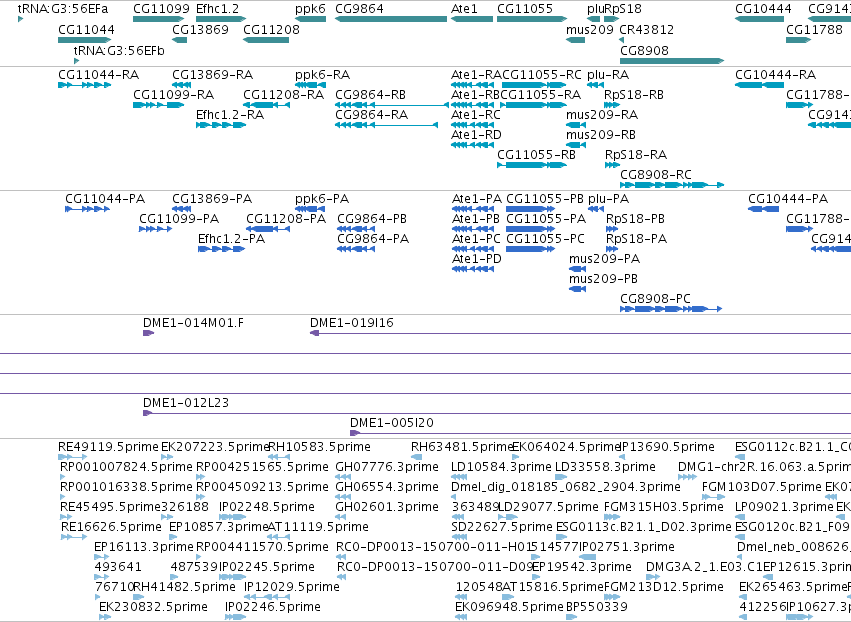Click the CG10444-RA transcript label
Screen dimensions: 851x622
(x=775, y=74)
